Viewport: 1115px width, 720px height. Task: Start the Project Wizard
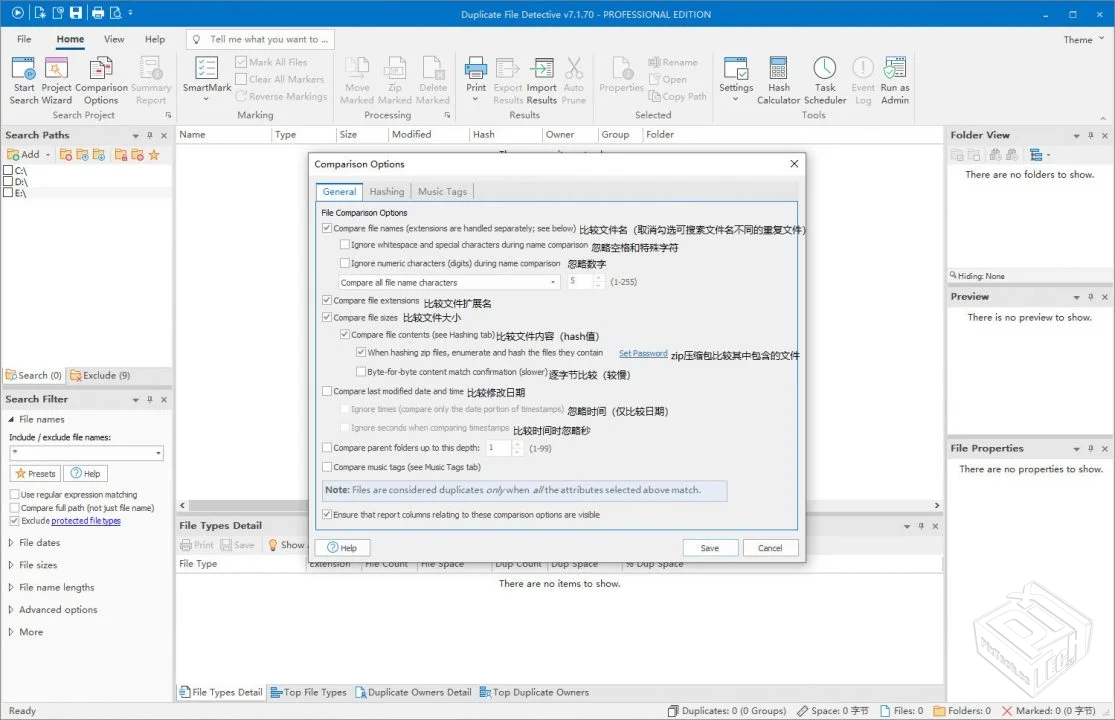(56, 78)
